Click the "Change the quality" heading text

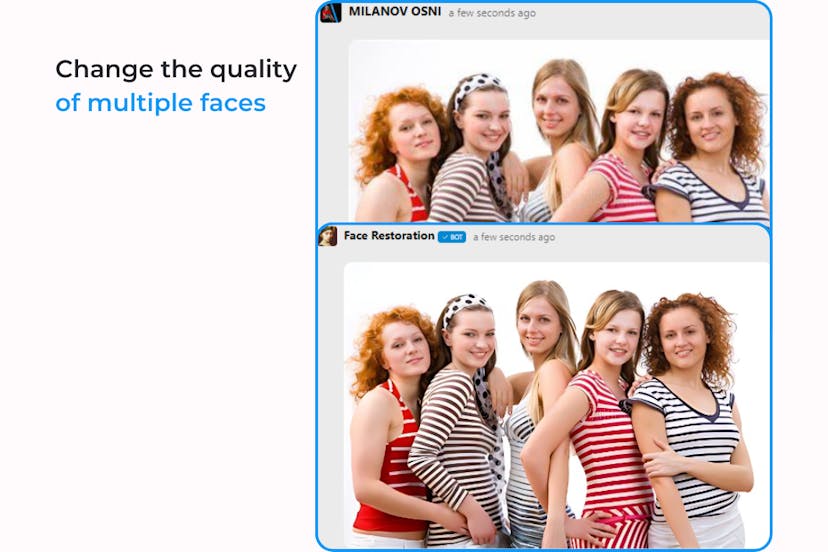(176, 69)
